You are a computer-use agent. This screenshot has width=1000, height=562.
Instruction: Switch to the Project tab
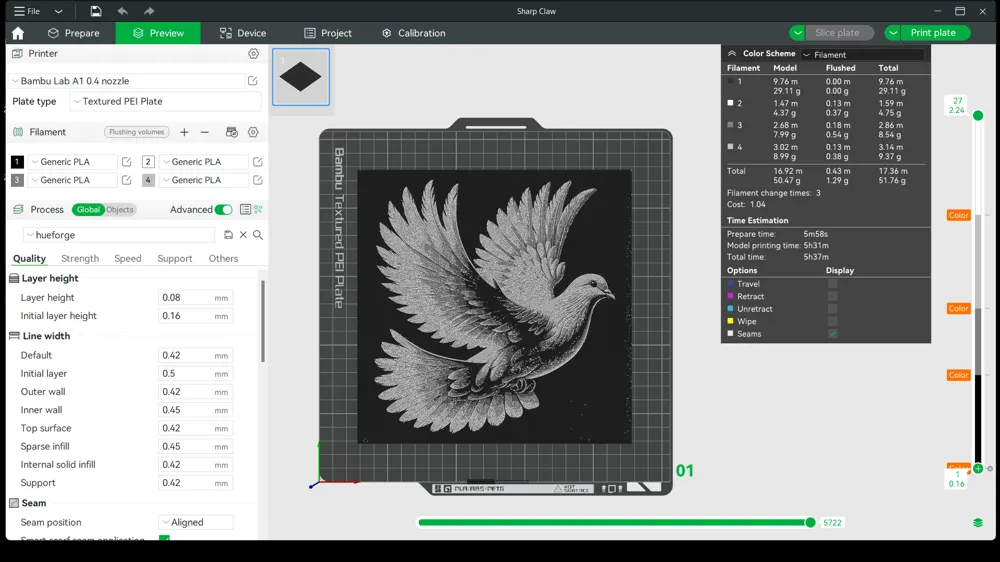coord(328,33)
